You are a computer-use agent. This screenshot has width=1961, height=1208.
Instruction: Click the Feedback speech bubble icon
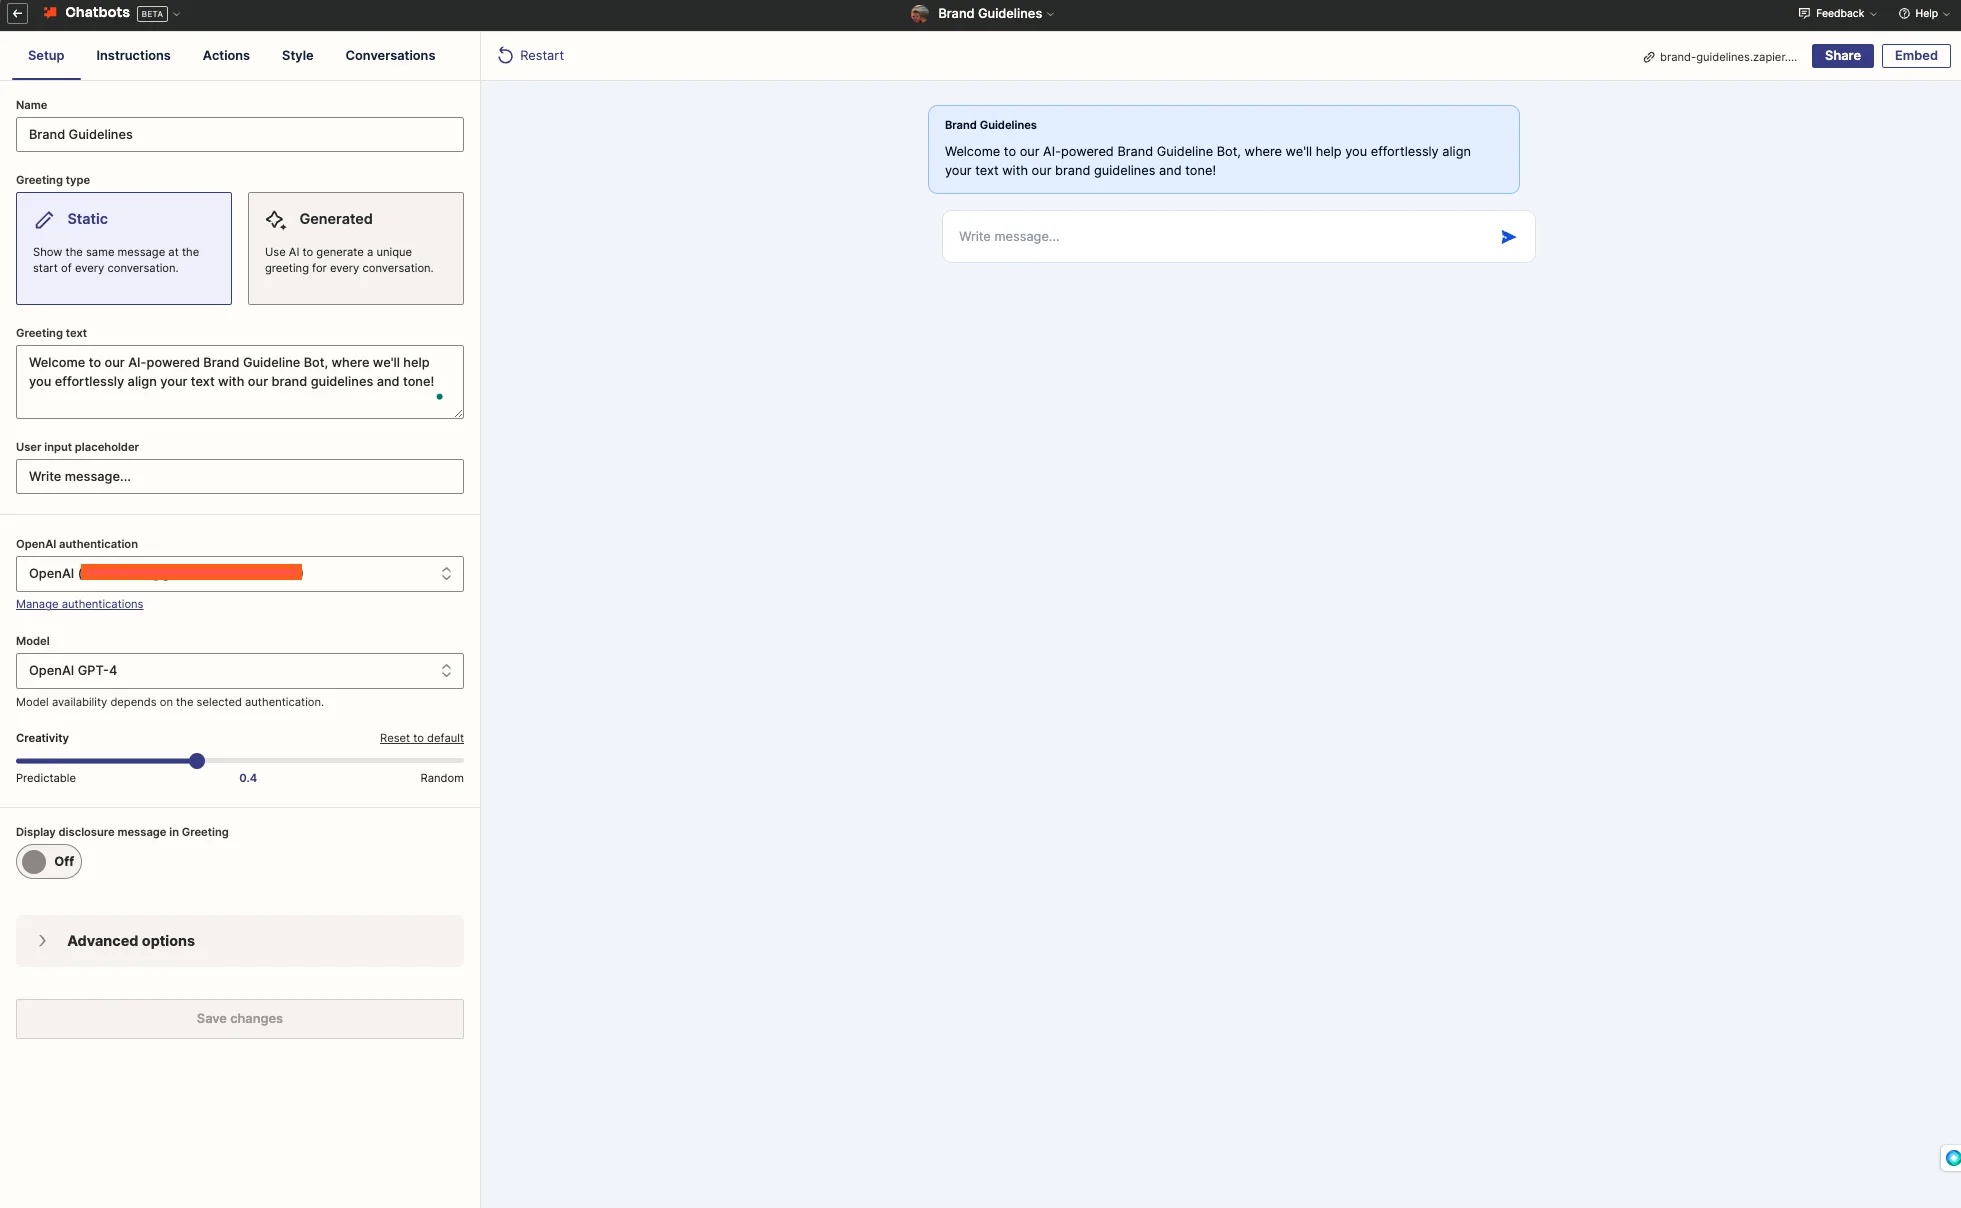pos(1804,14)
